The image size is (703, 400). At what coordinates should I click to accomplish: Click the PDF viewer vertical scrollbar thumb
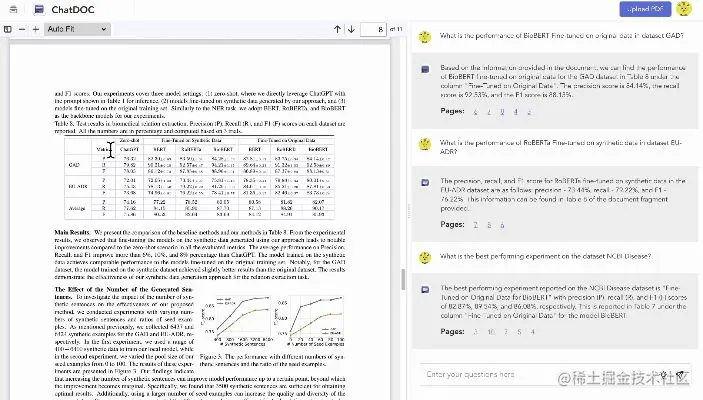click(403, 279)
